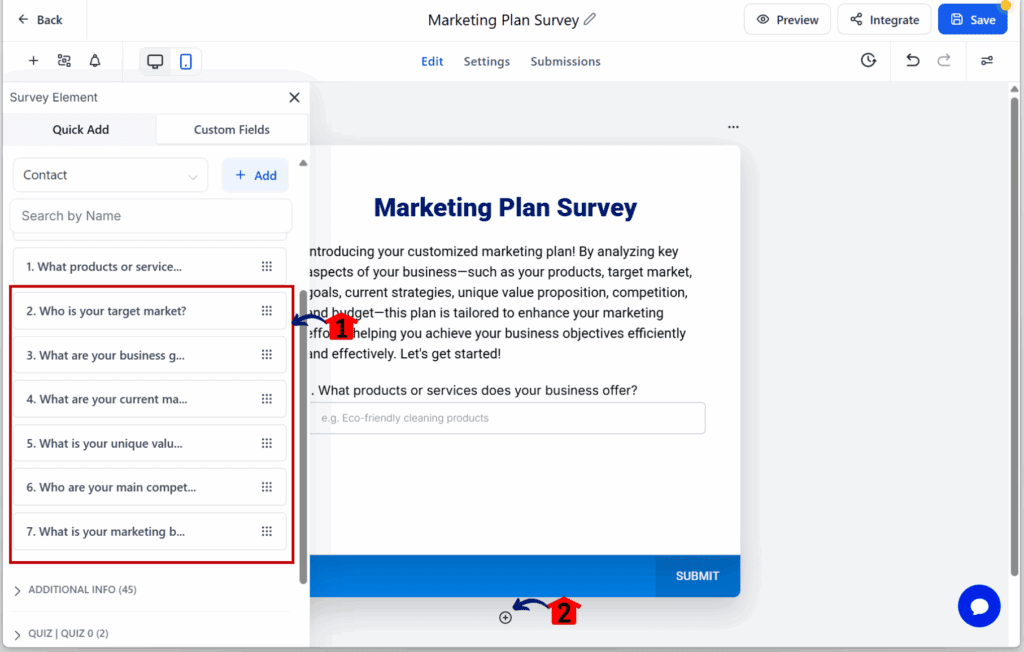Click the field list scrollbar thumb

tap(303, 436)
